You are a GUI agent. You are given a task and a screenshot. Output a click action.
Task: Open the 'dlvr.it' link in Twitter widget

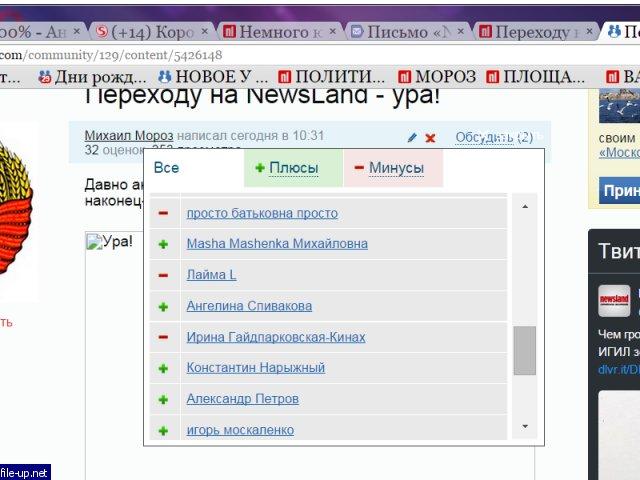[619, 369]
